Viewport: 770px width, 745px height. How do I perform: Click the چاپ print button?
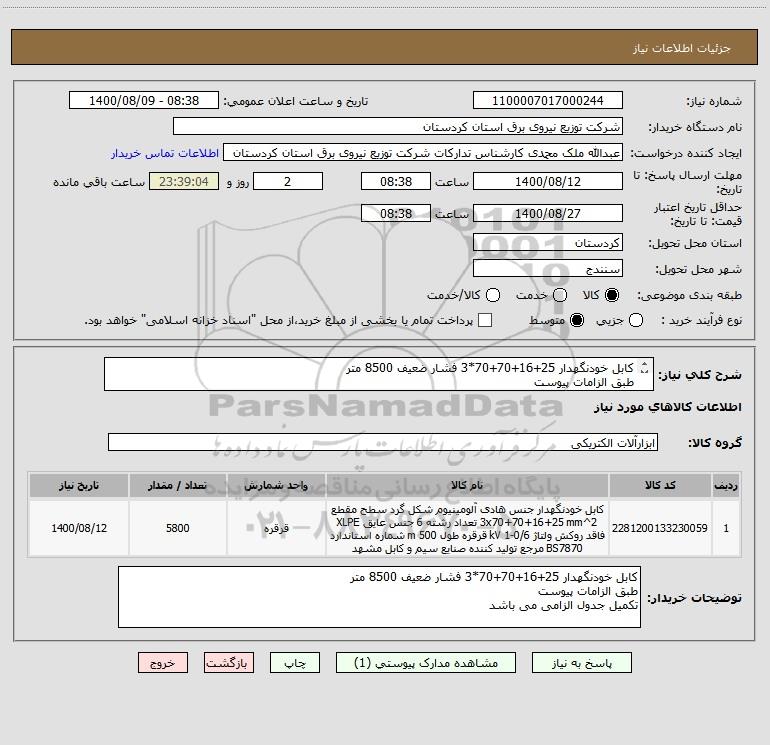pyautogui.click(x=295, y=663)
